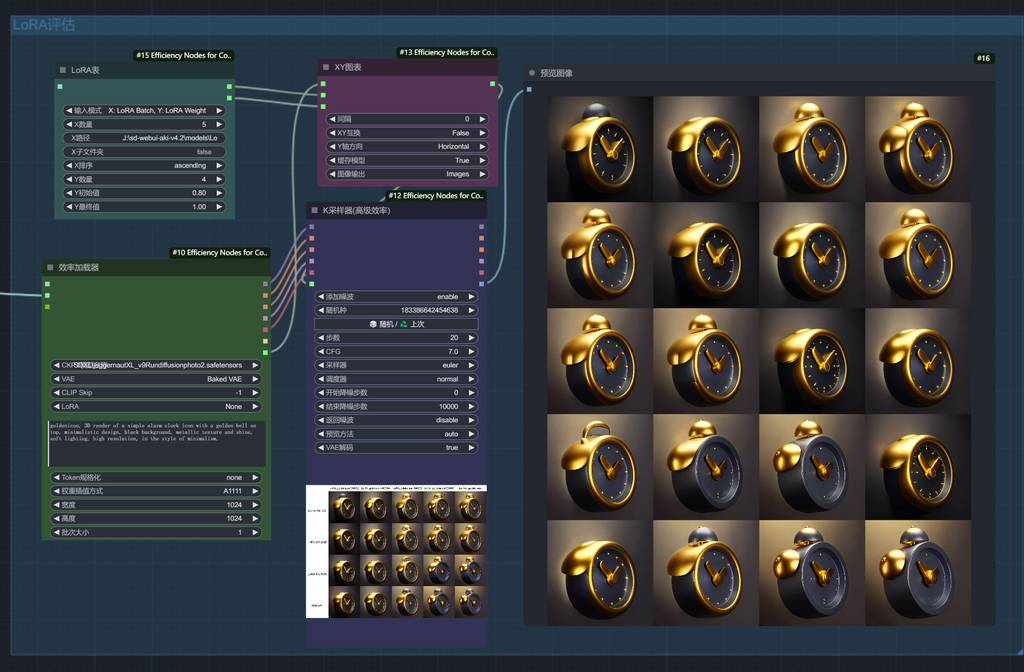Click the CFG 7.0 value slider
The height and width of the screenshot is (672, 1024).
click(396, 352)
